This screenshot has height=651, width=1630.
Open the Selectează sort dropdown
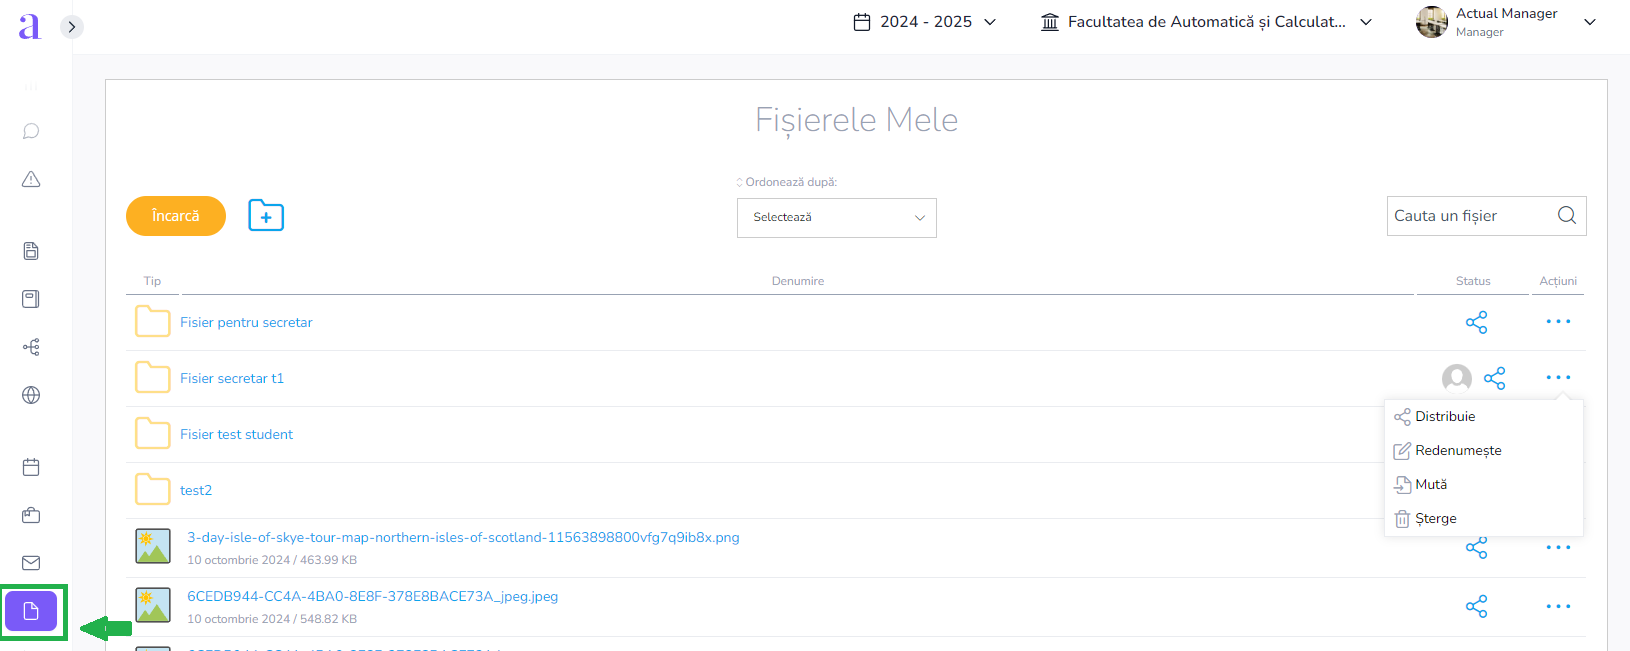[836, 218]
